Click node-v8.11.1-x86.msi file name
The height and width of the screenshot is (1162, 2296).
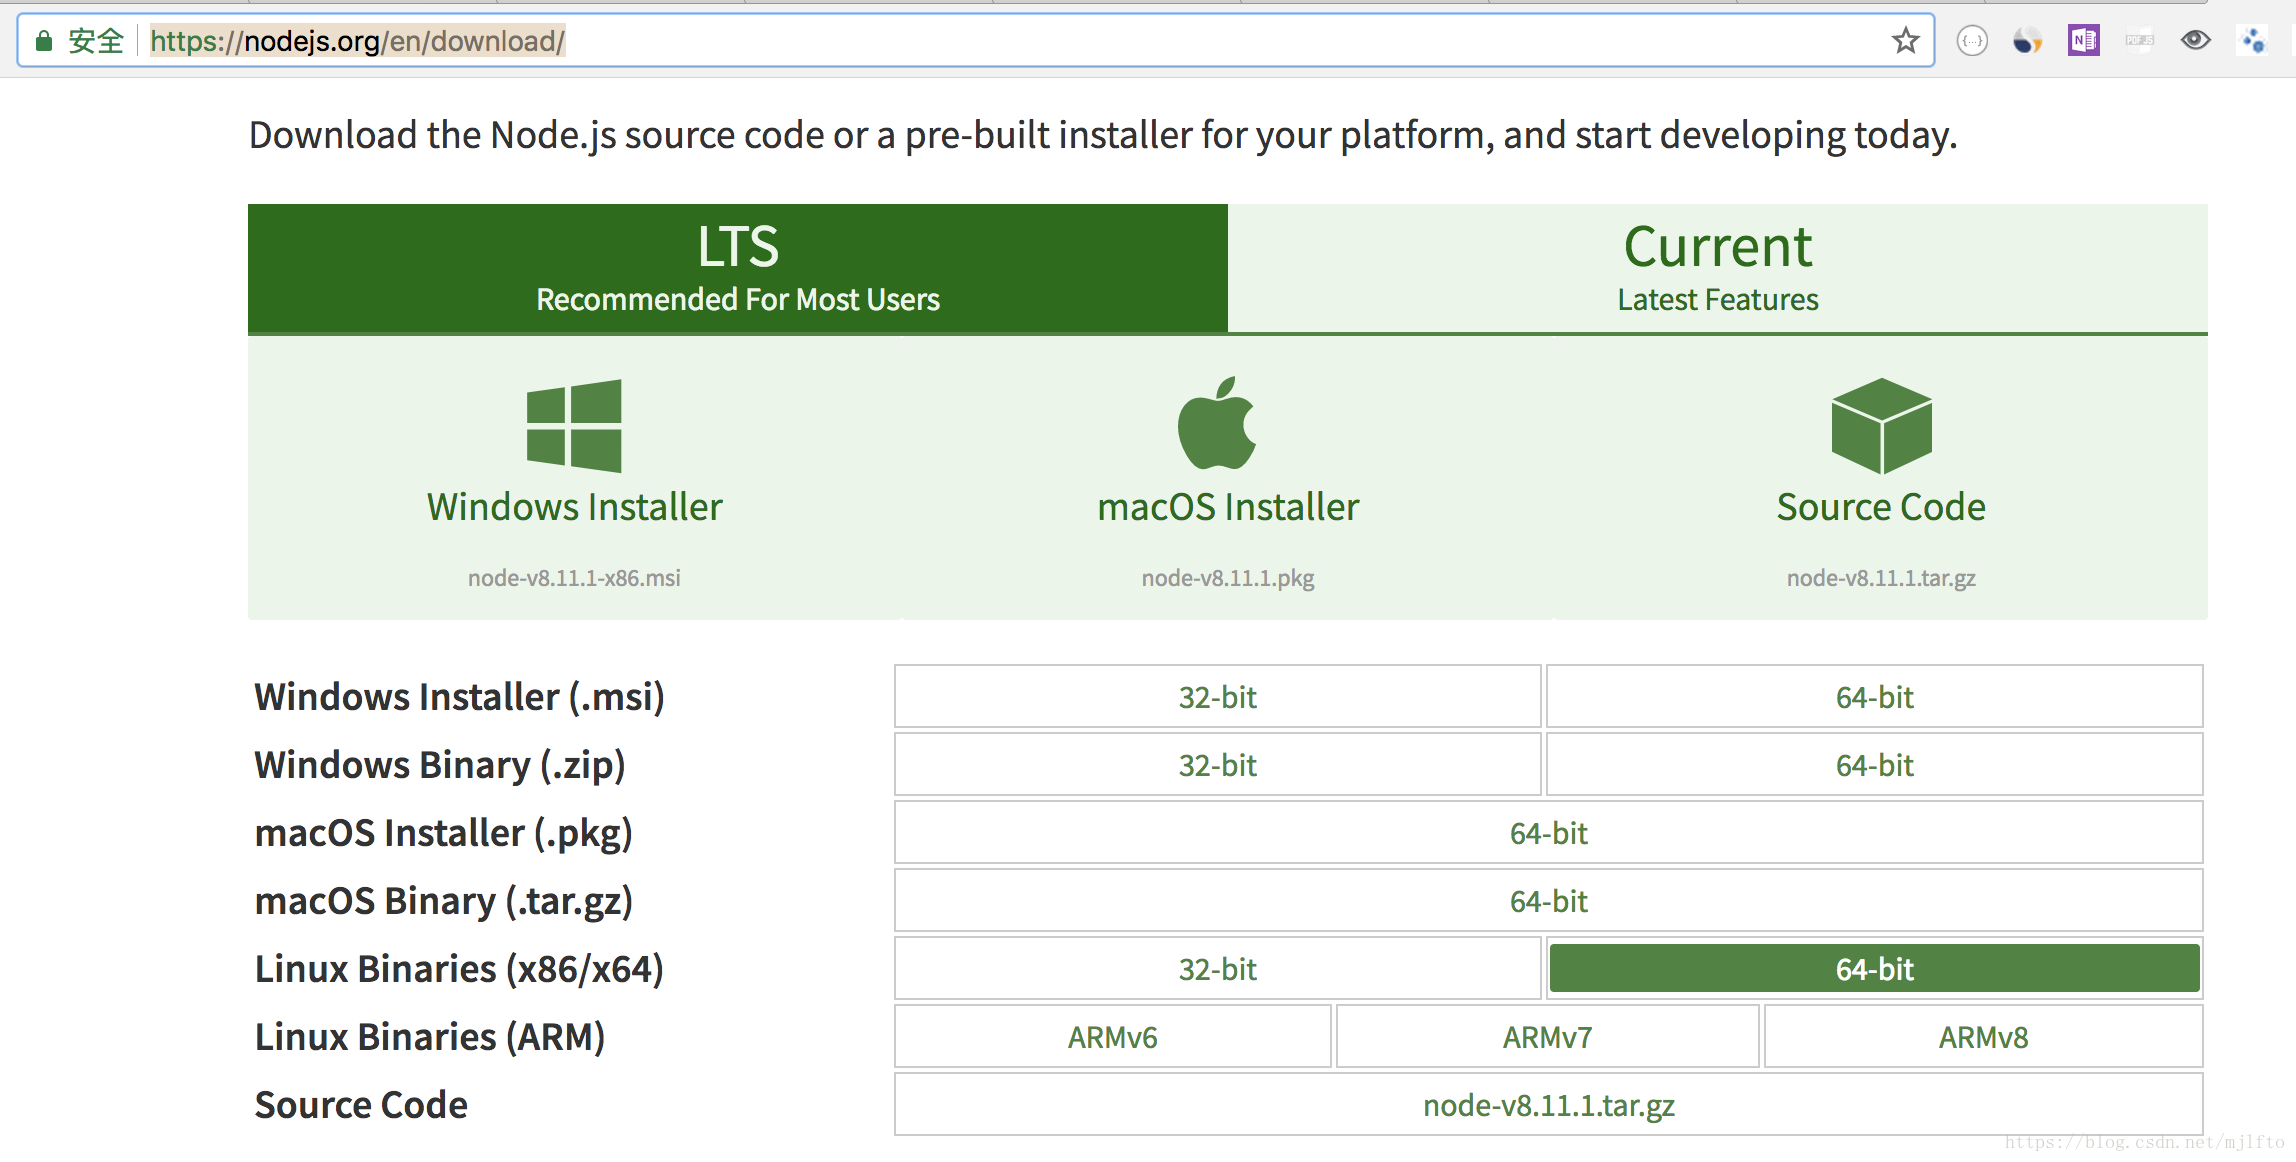click(x=574, y=578)
